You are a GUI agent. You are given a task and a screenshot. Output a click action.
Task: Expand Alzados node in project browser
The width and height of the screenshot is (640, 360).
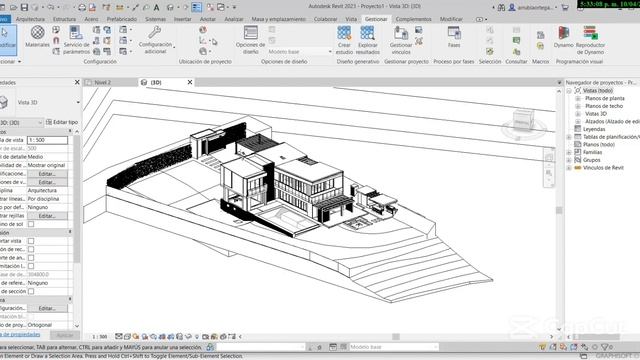pos(578,122)
